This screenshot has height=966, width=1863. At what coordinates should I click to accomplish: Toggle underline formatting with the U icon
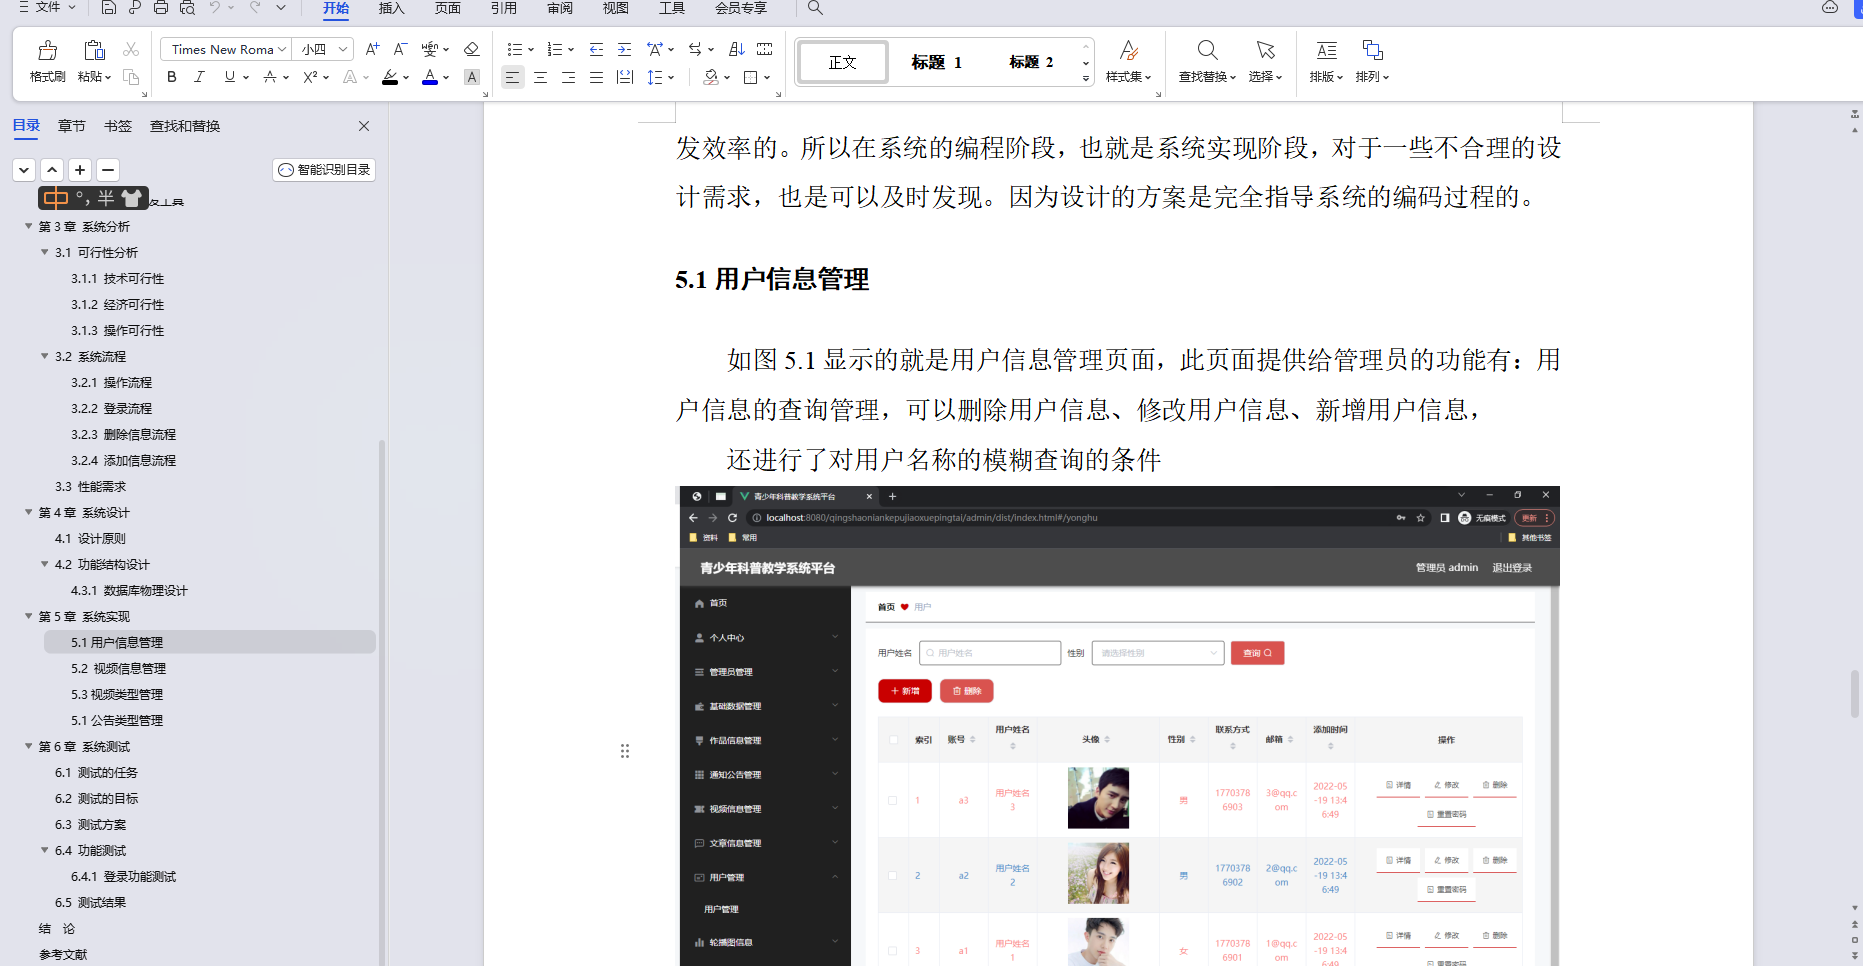227,77
